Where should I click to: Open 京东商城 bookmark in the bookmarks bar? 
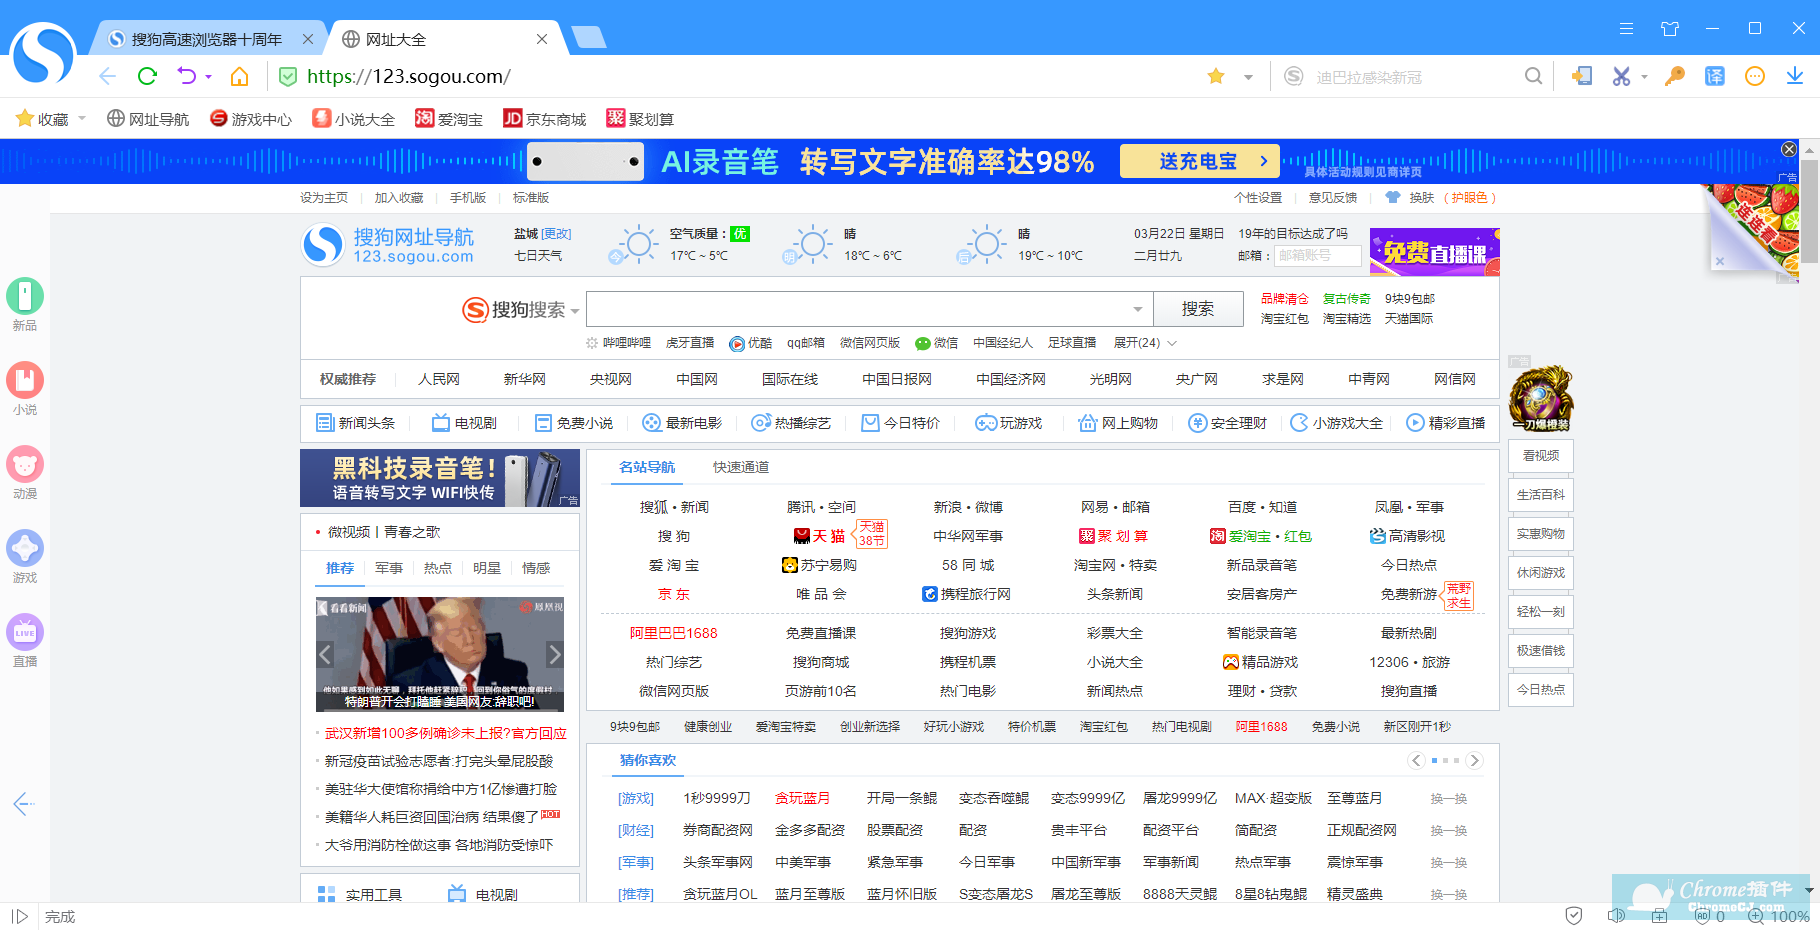545,119
